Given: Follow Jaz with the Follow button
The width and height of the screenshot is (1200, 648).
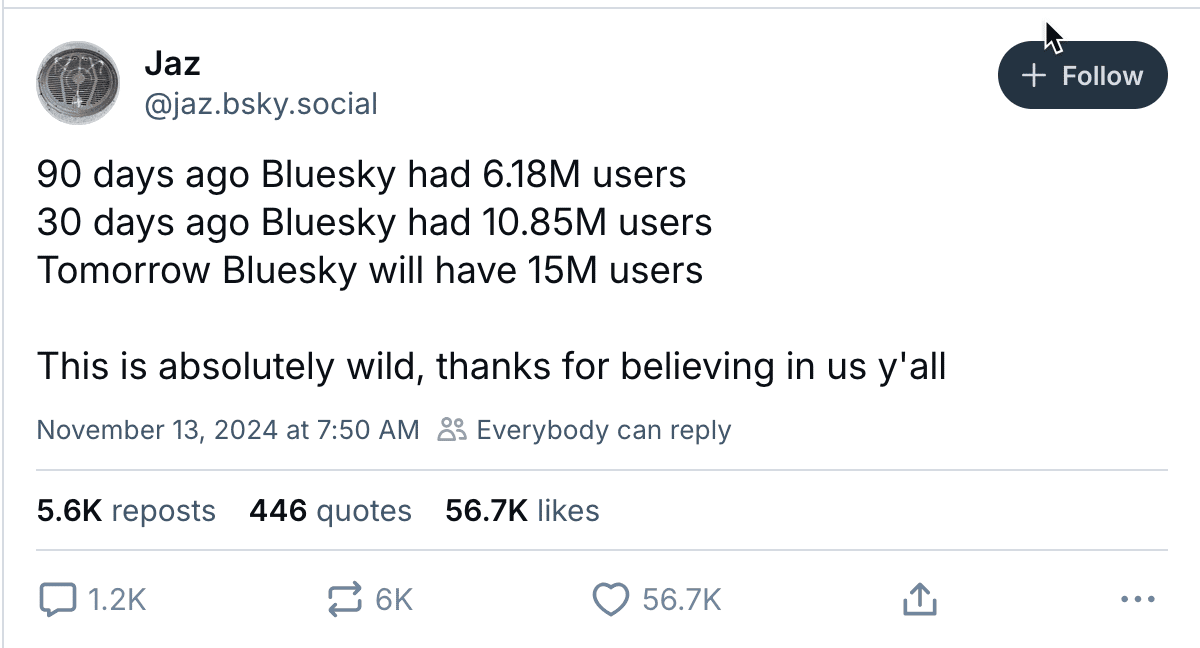Looking at the screenshot, I should click(x=1083, y=75).
